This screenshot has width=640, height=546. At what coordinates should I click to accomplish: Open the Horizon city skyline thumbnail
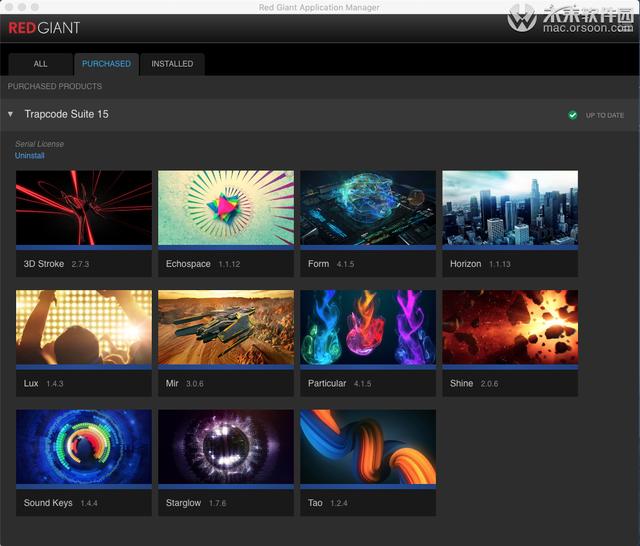(510, 208)
